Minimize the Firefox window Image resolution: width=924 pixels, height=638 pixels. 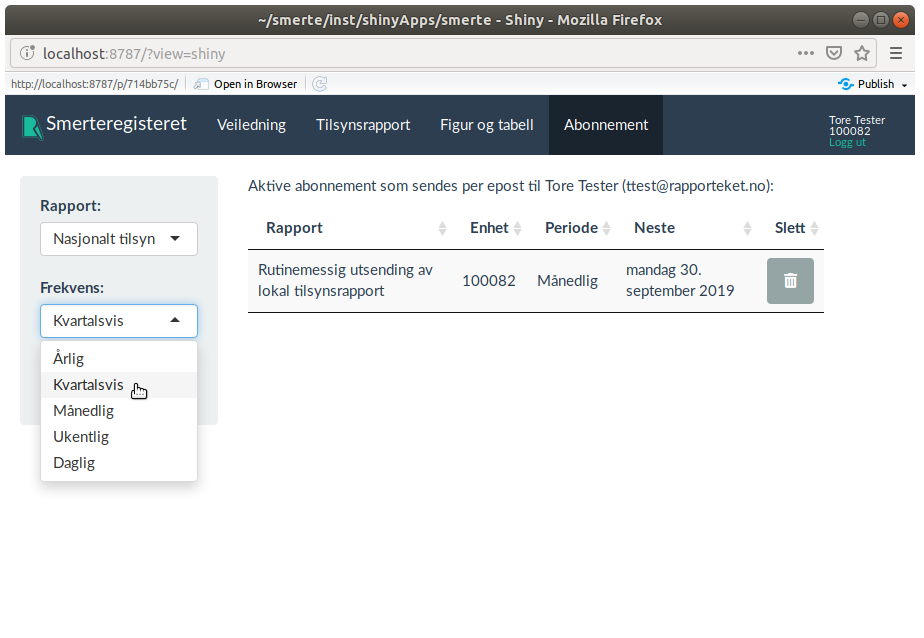pyautogui.click(x=860, y=20)
